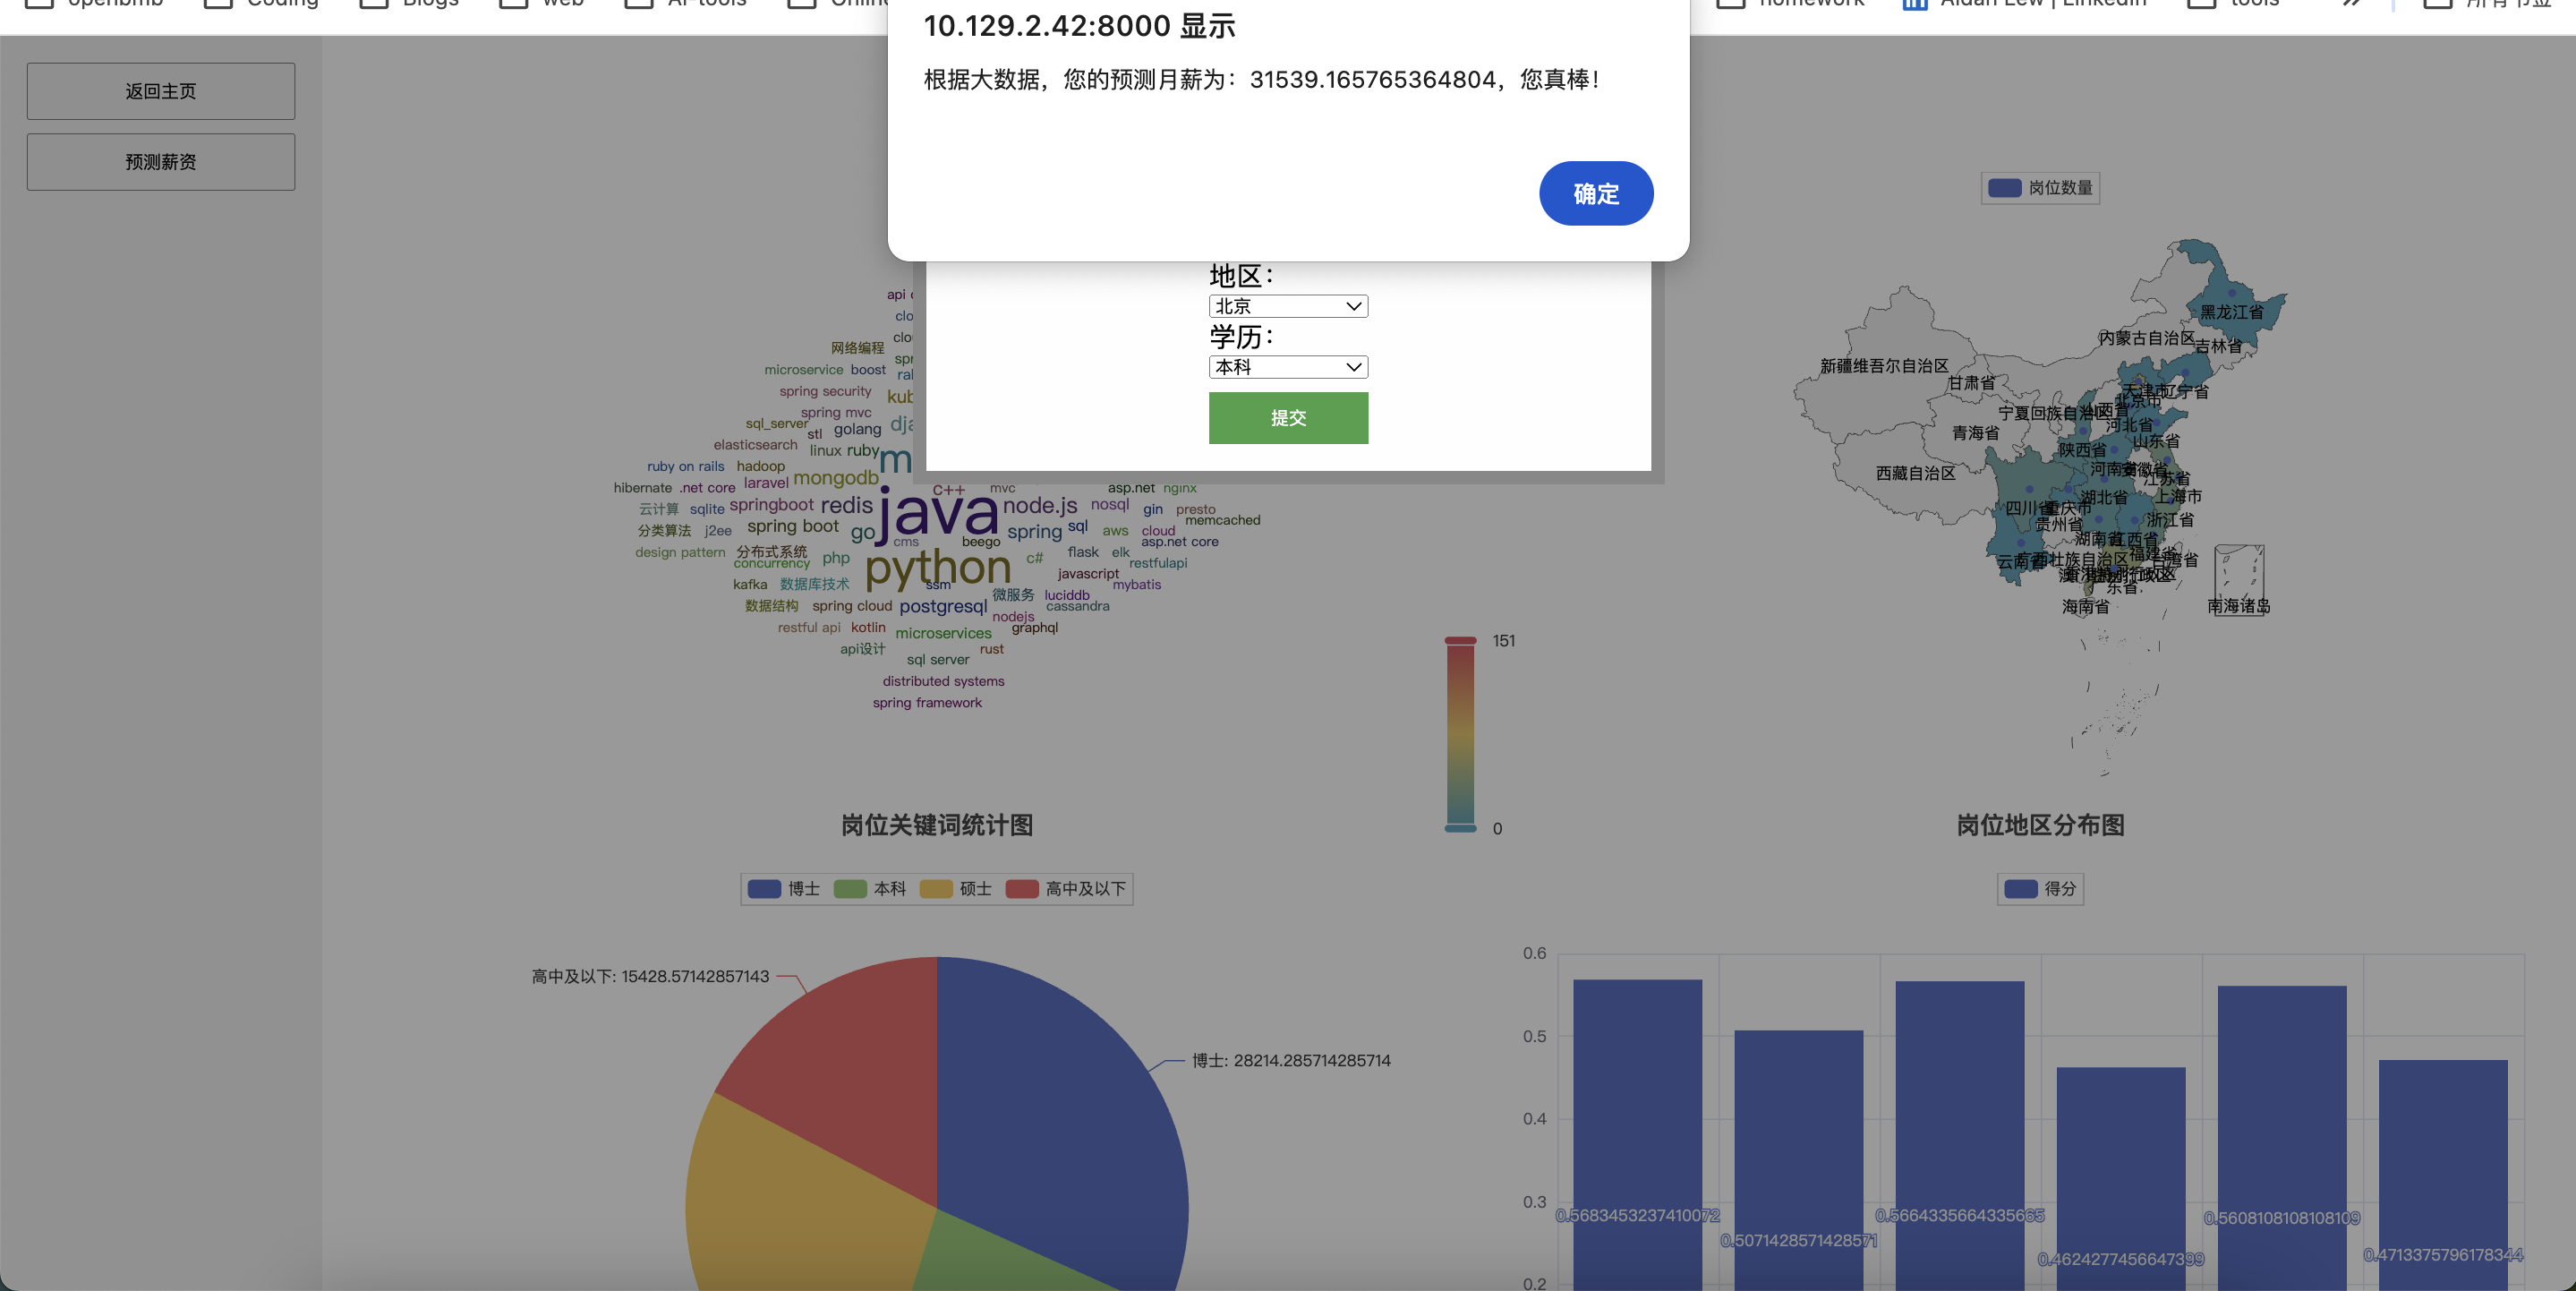Click the word graphql in the word cloud
Viewport: 2576px width, 1291px height.
pyautogui.click(x=1034, y=628)
